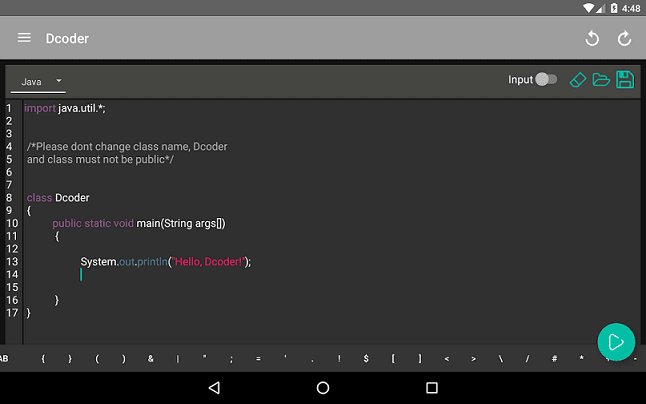646x404 pixels.
Task: Click the undo arrow icon
Action: 592,39
